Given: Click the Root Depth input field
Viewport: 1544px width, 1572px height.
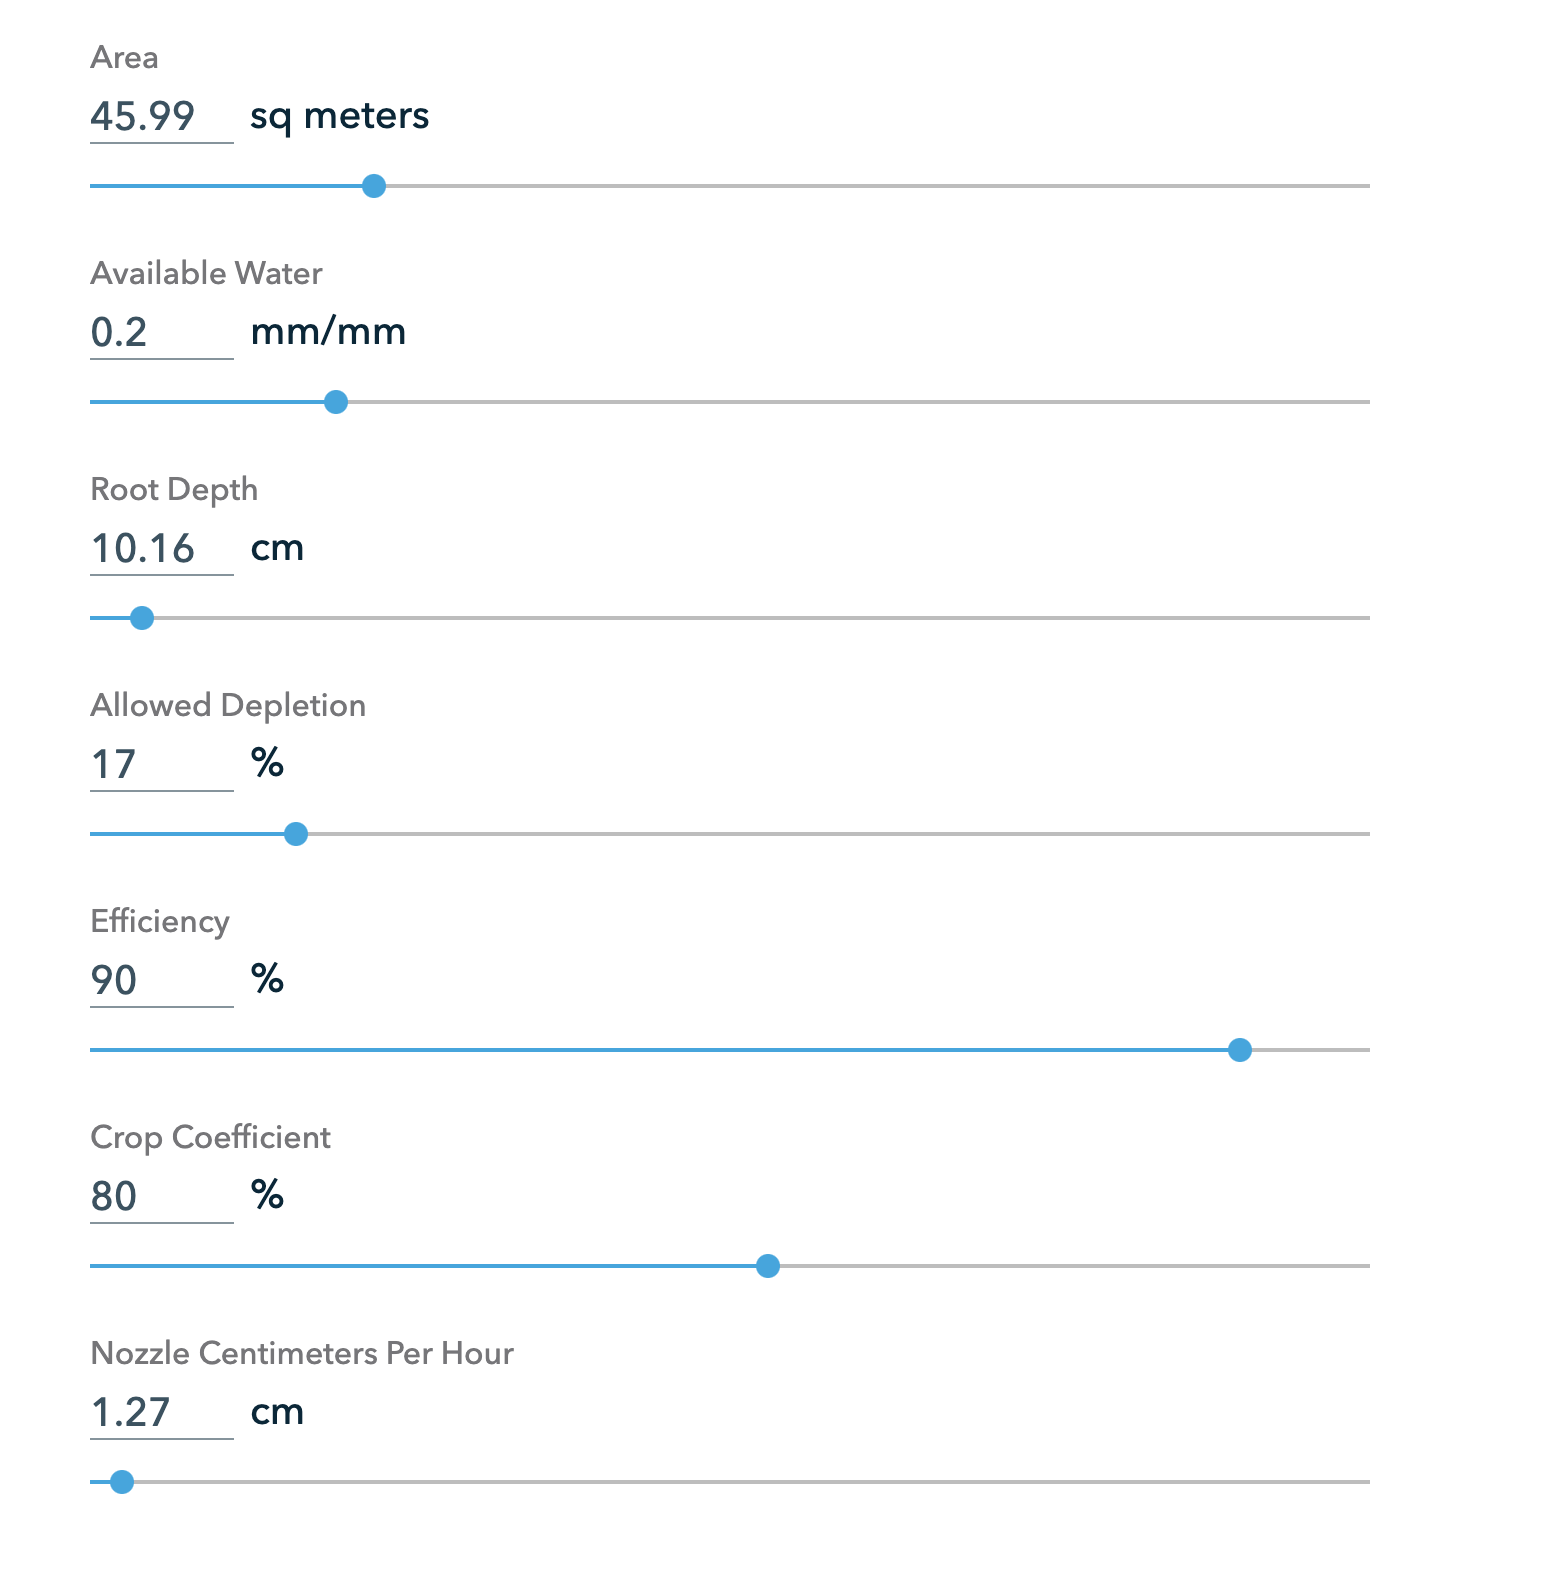Looking at the screenshot, I should click(x=161, y=549).
